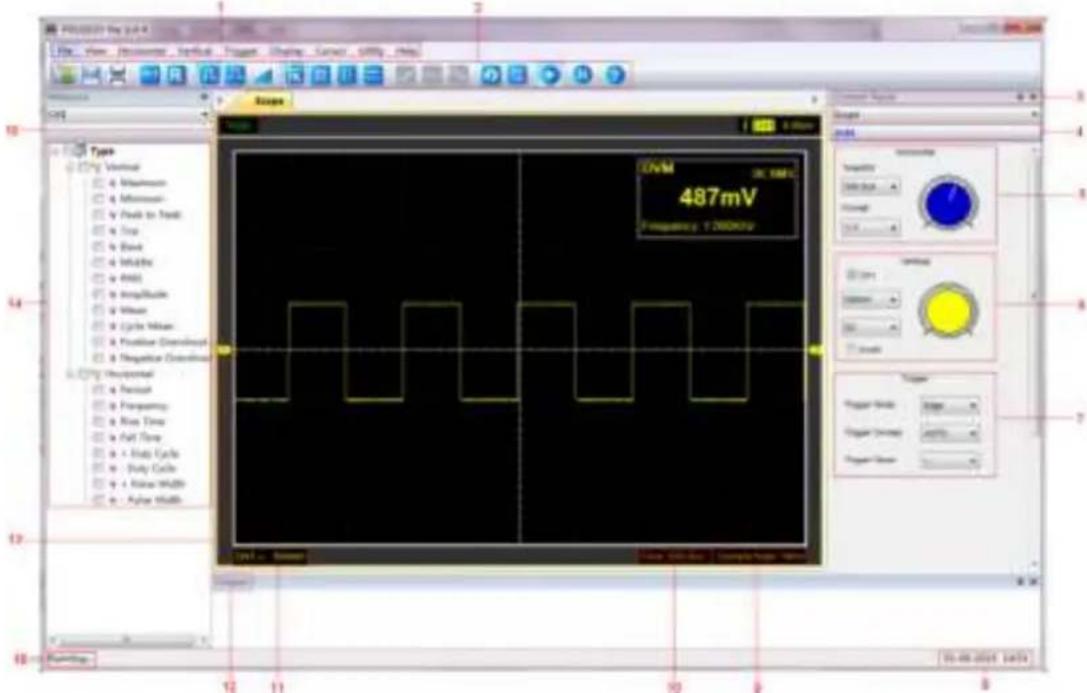Click the floppy disk save icon

pos(92,75)
